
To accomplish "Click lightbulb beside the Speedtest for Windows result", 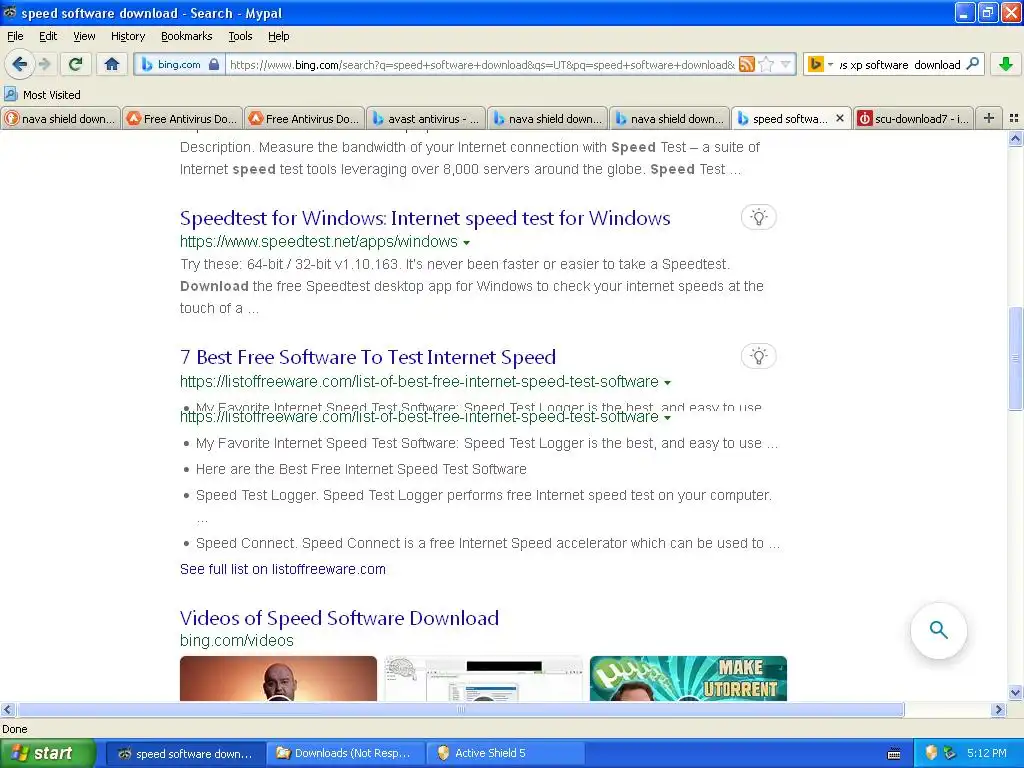I will pyautogui.click(x=758, y=217).
